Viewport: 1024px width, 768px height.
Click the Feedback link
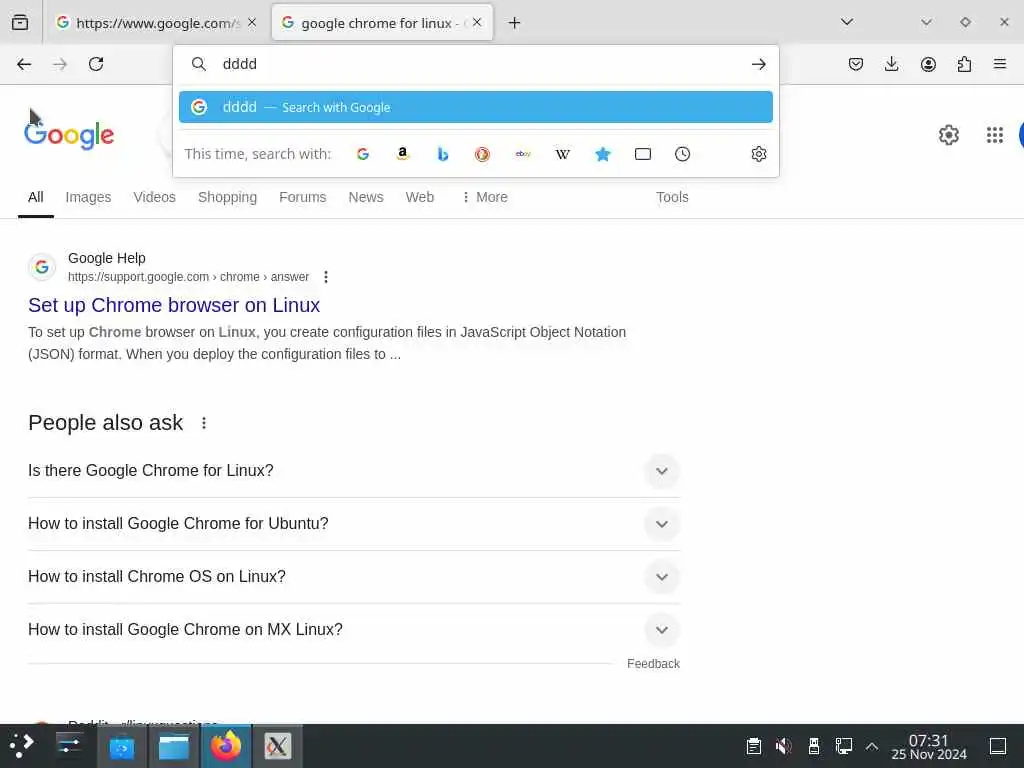point(653,664)
